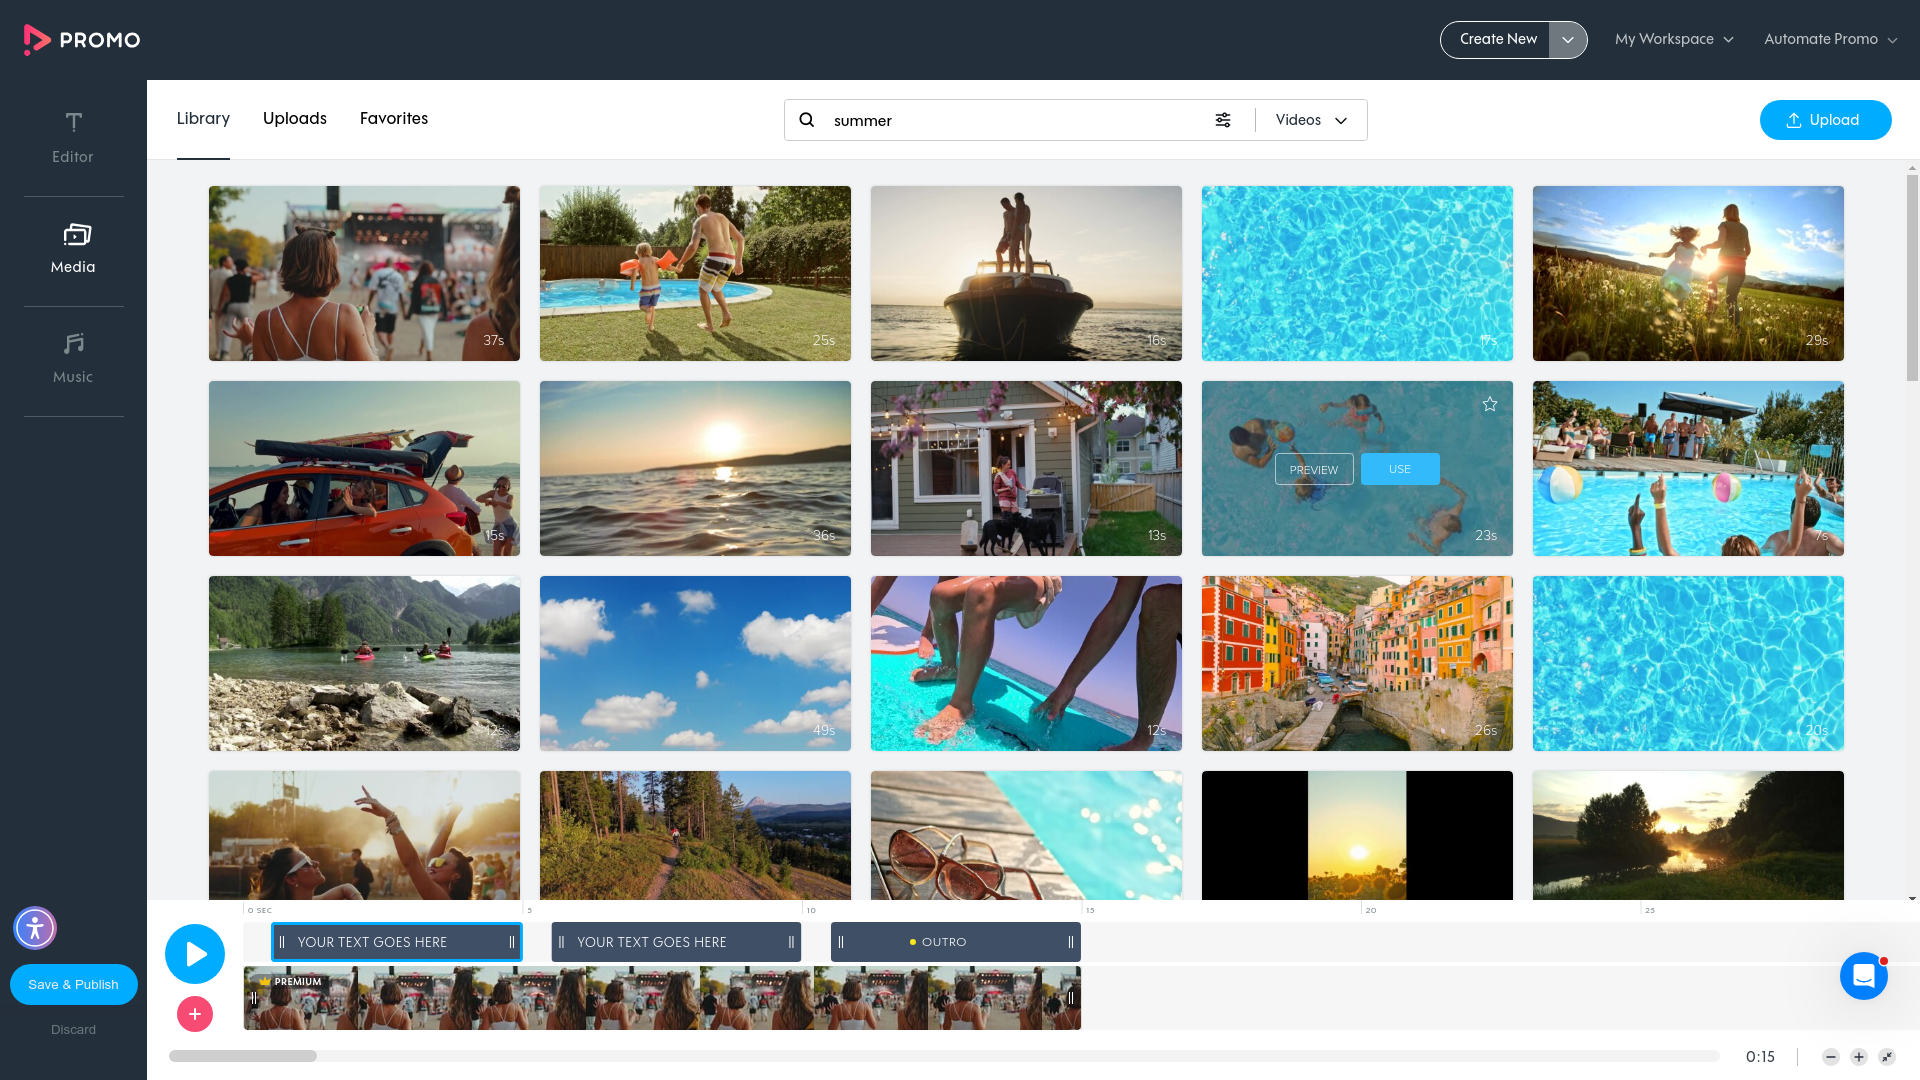Click the premium video track strip
1920x1080 pixels.
coord(662,998)
